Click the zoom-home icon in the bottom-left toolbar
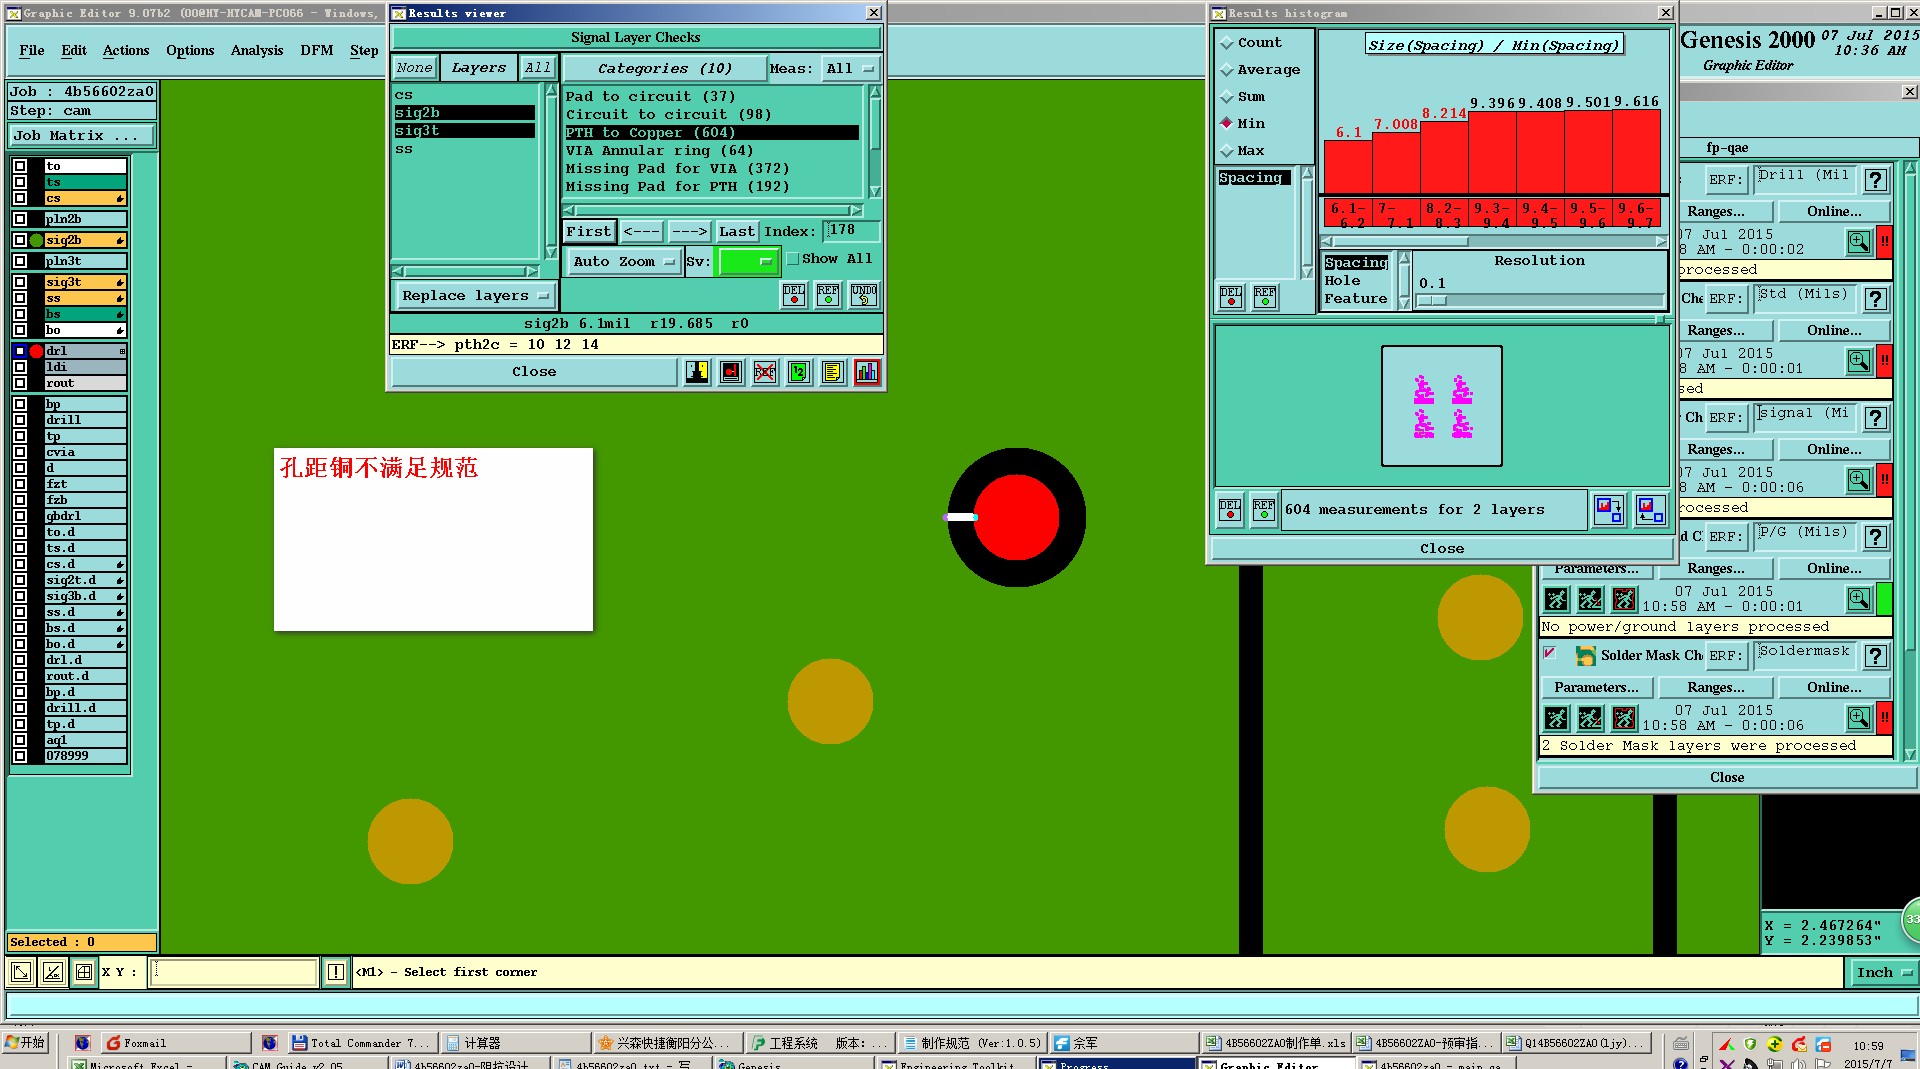The image size is (1920, 1069). 21,972
